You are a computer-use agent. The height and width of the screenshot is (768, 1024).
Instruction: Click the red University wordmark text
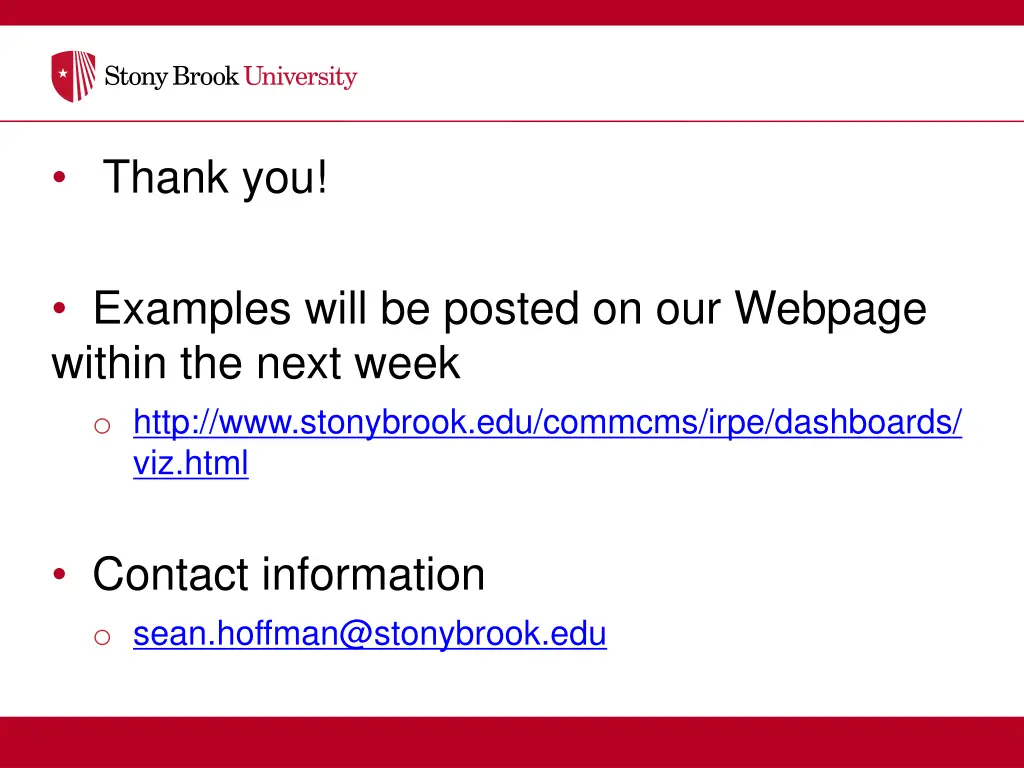pyautogui.click(x=300, y=76)
